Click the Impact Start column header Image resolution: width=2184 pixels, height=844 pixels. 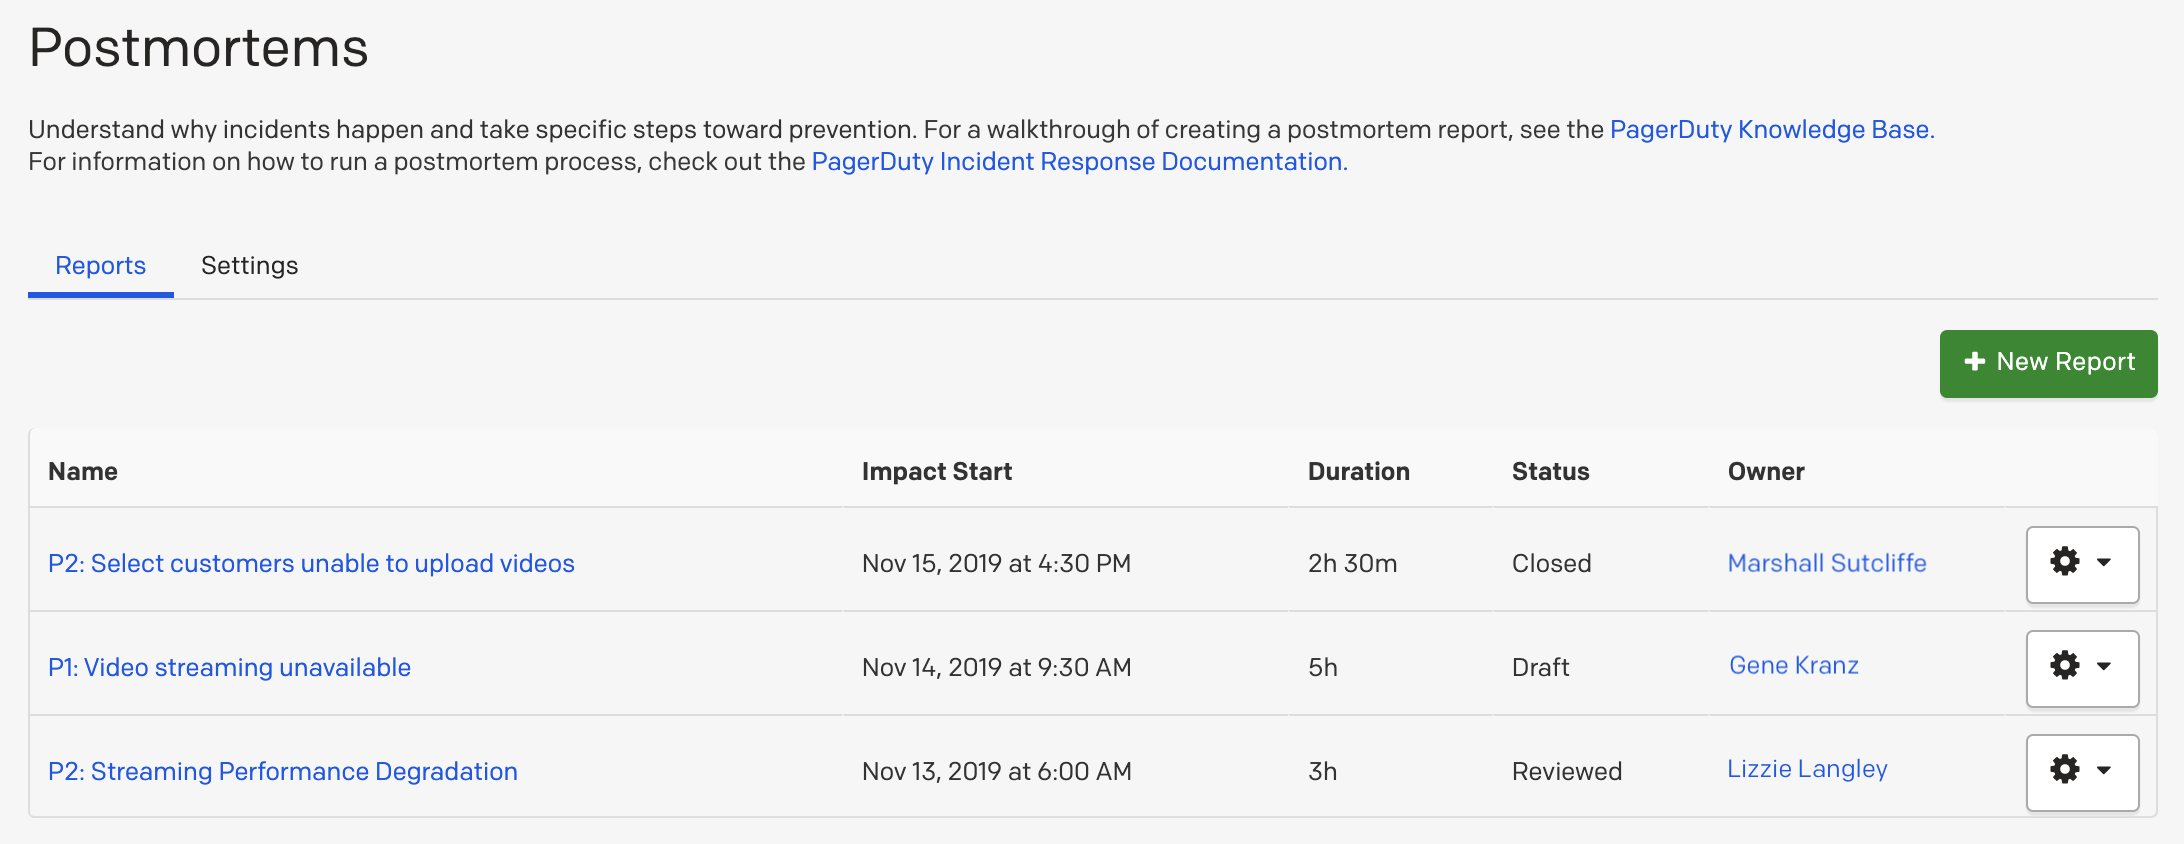click(x=936, y=472)
